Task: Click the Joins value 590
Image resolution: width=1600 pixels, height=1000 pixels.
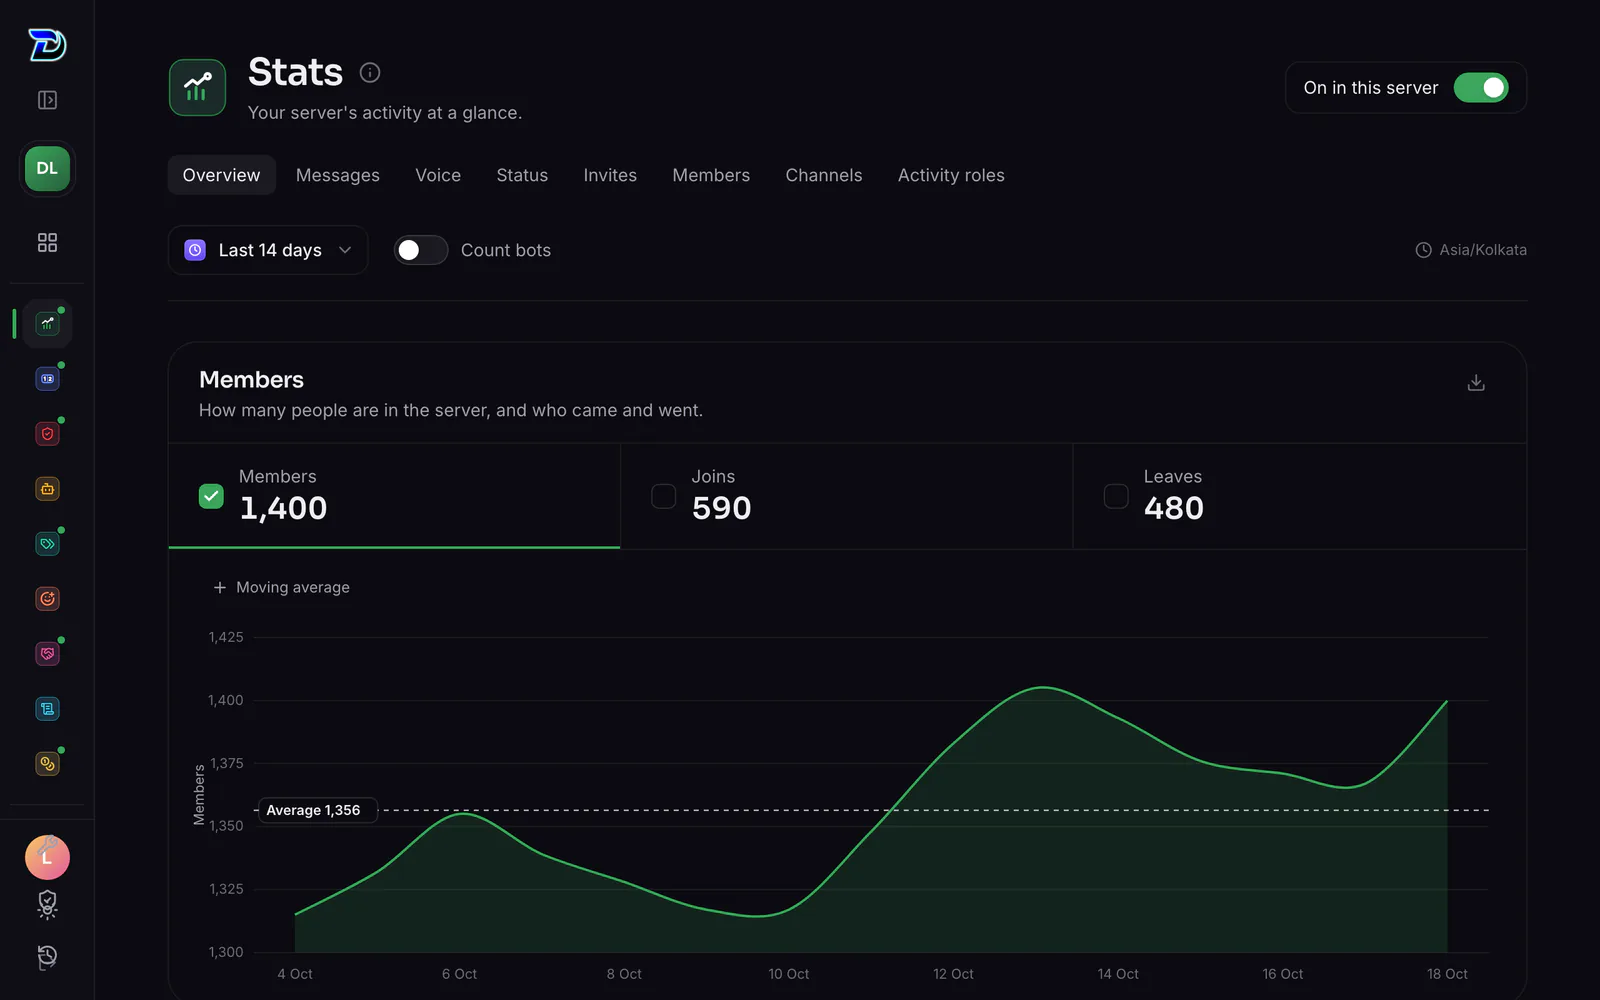Action: point(721,508)
